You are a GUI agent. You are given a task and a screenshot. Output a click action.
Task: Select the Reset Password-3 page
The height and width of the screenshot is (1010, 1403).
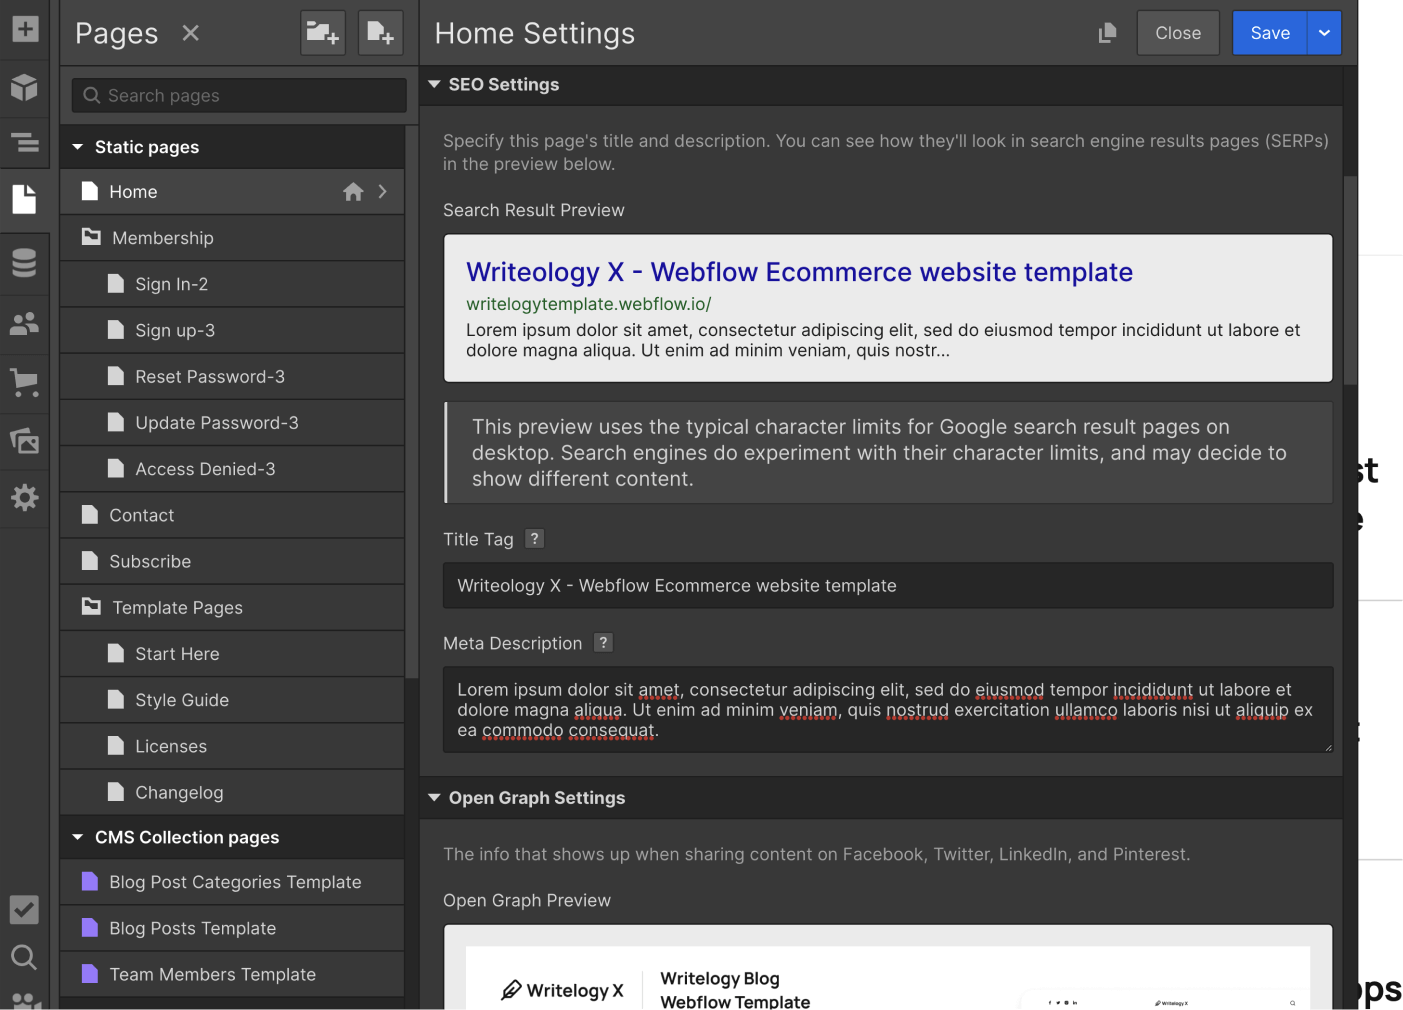232,376
